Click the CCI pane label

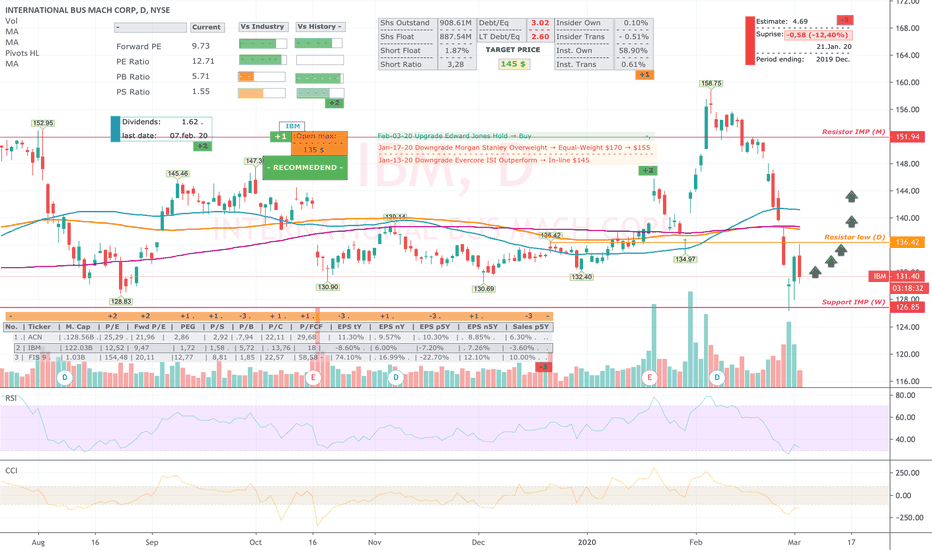point(11,470)
